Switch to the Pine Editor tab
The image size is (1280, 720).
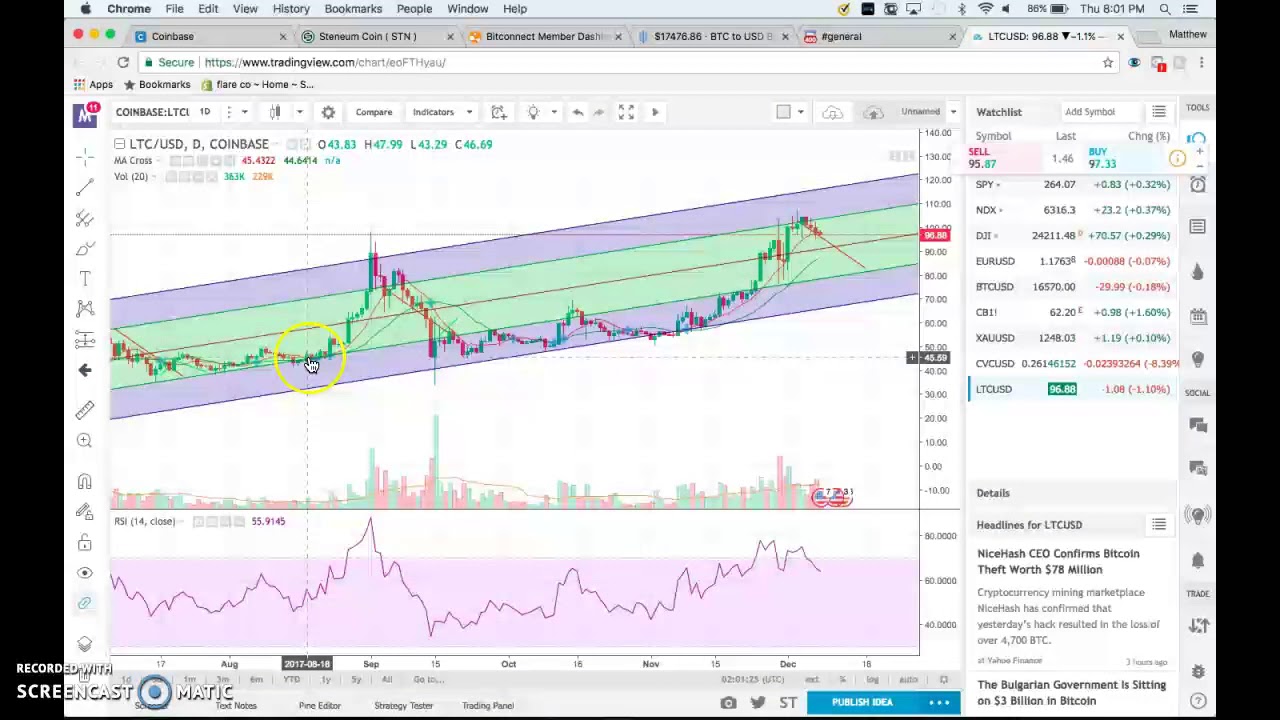point(320,706)
